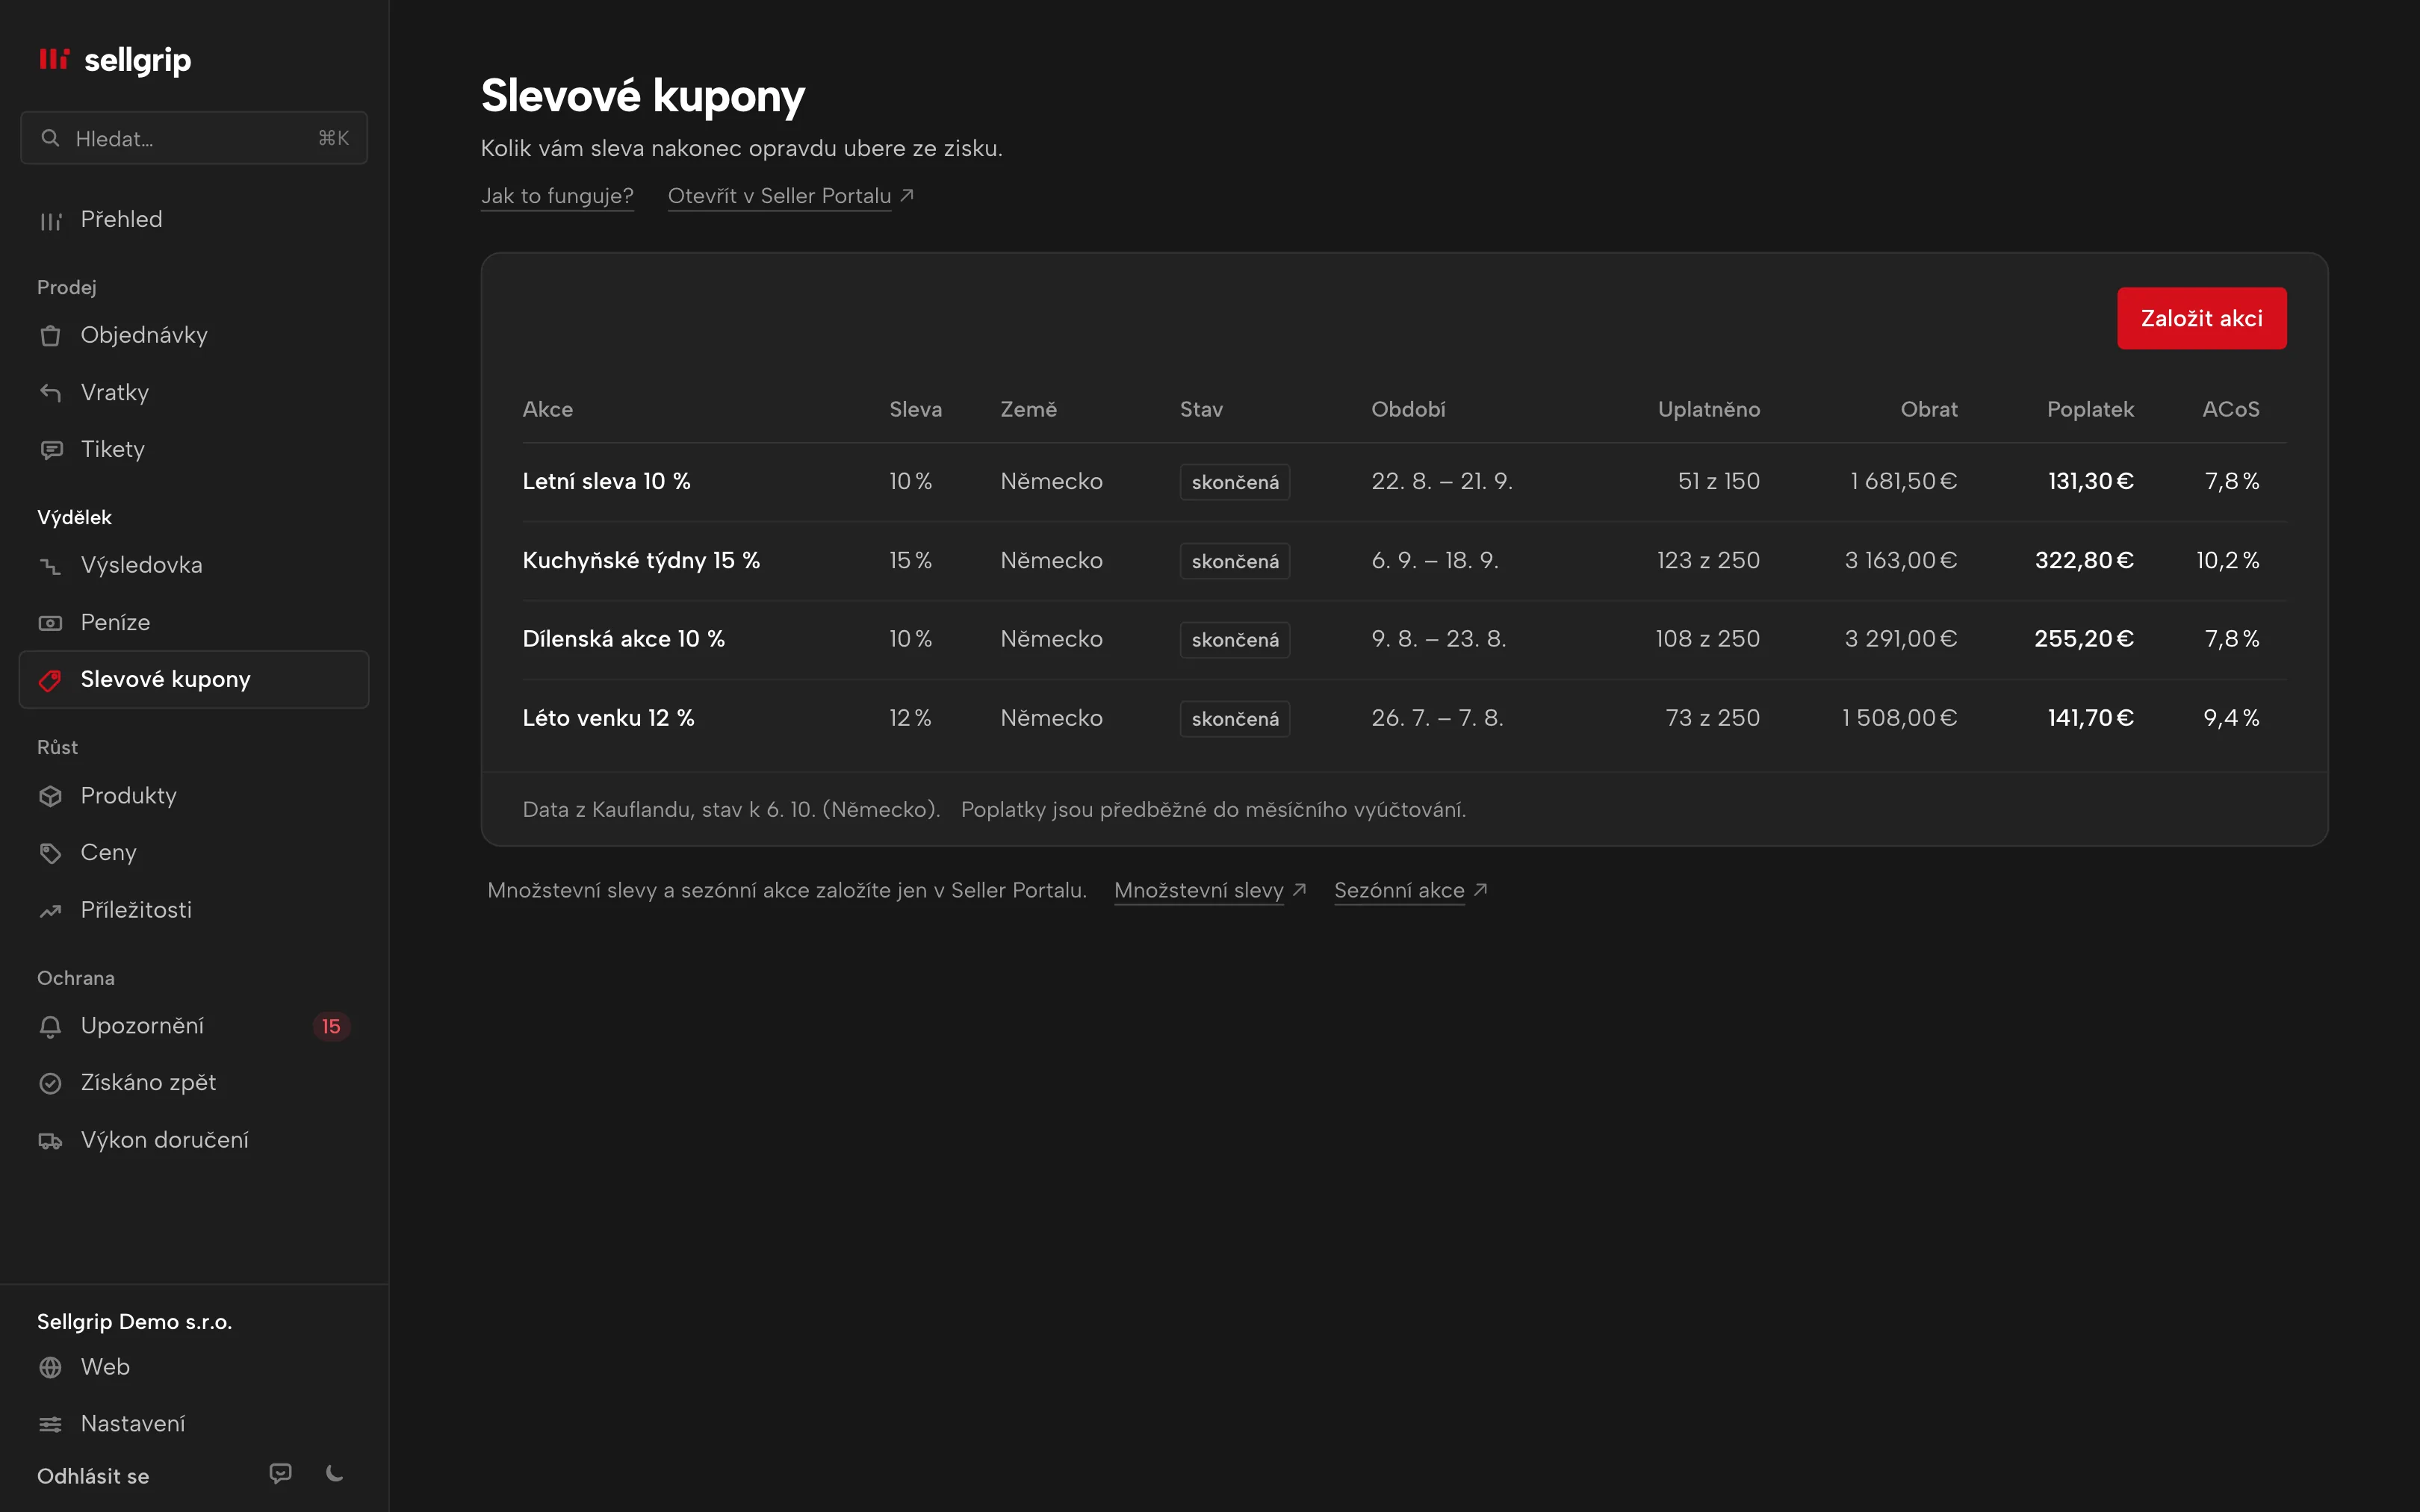Open Otevřít v Seller Portalu link

[790, 196]
